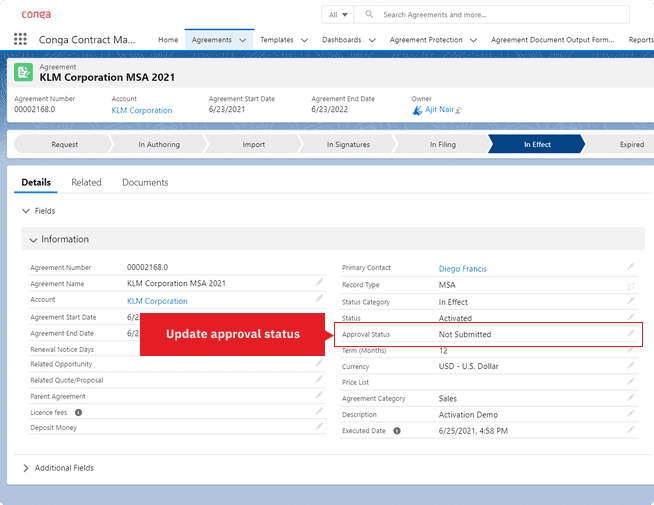Click info icon next to Executed Date

397,430
